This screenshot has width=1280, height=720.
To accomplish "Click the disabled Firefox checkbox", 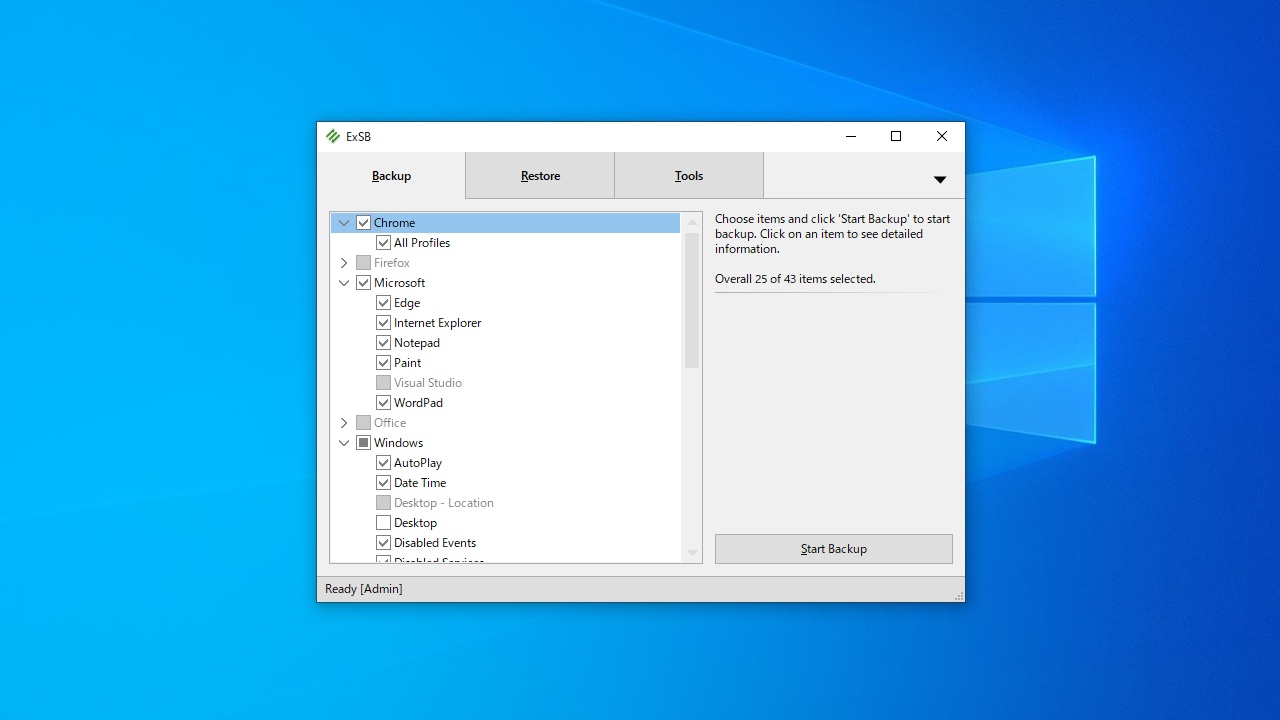I will click(363, 263).
